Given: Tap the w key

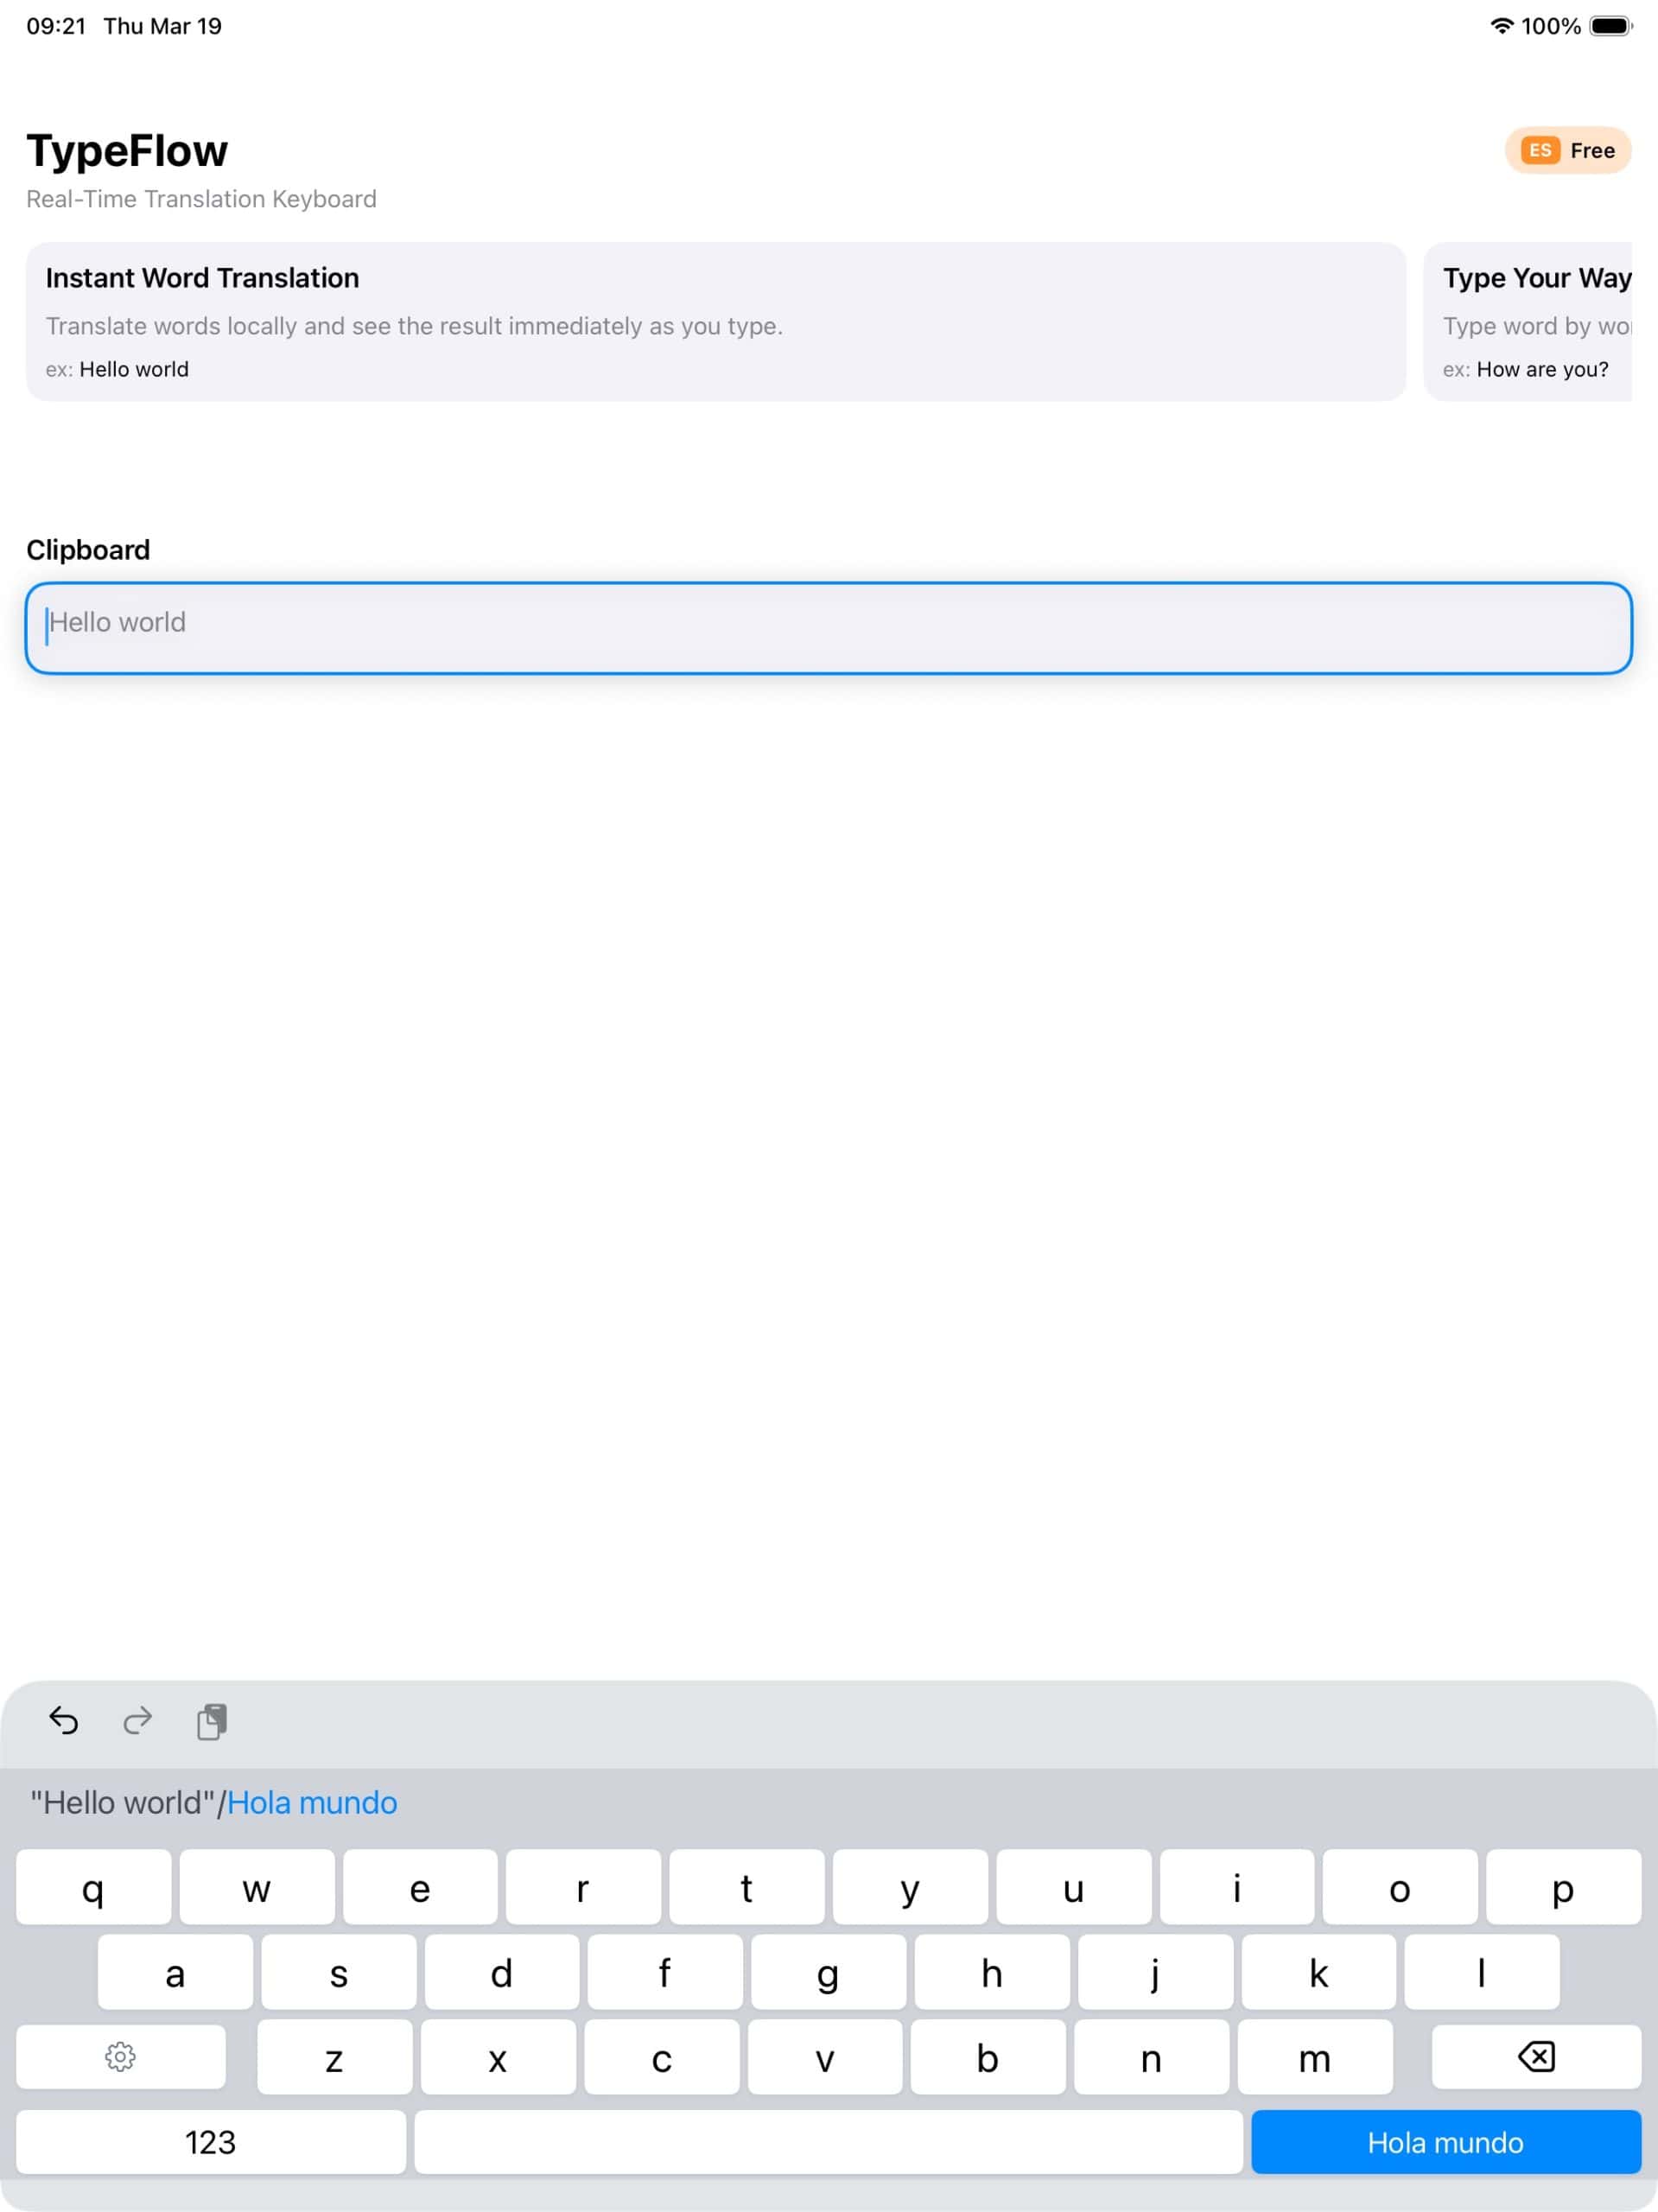Looking at the screenshot, I should pos(257,1887).
